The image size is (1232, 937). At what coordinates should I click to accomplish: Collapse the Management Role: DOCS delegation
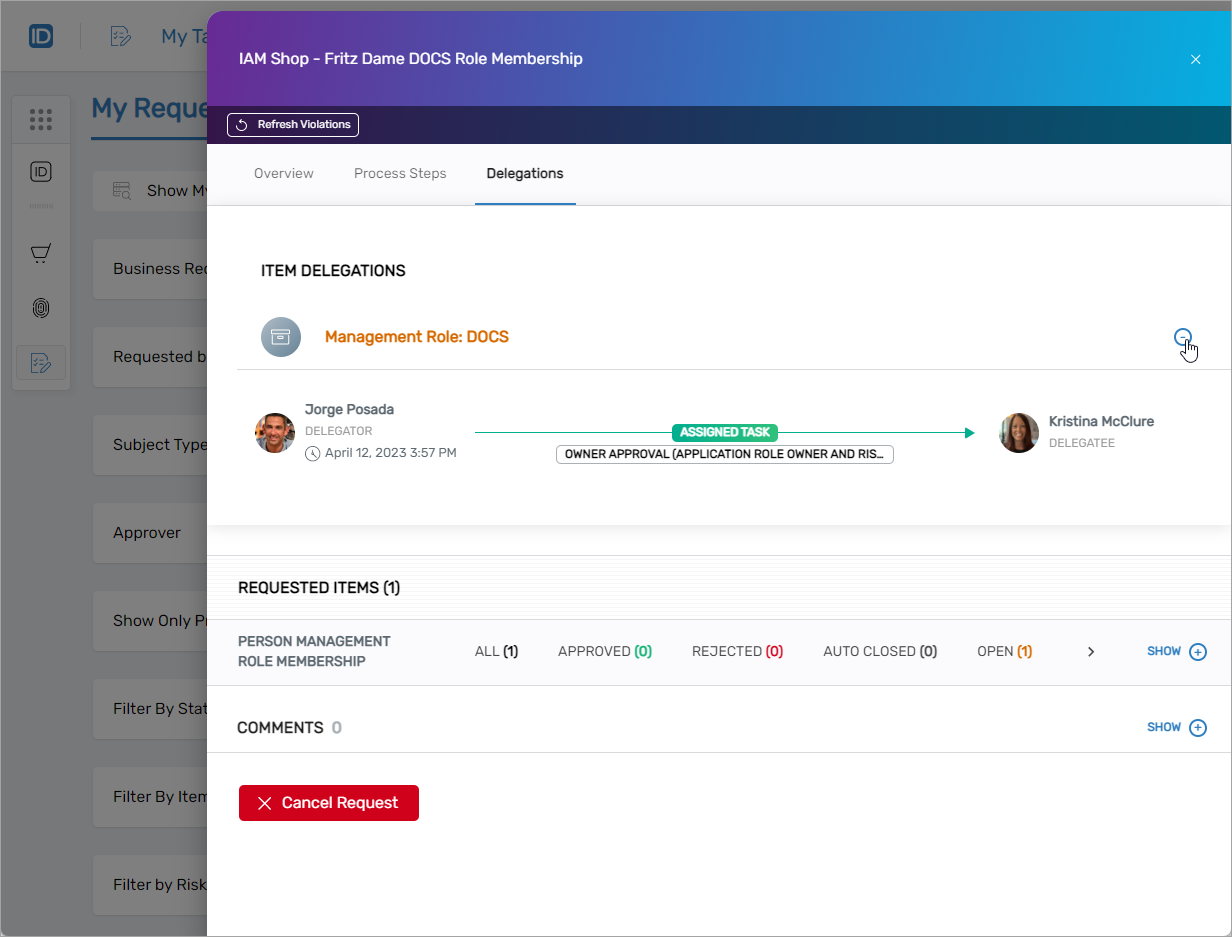coord(1182,337)
